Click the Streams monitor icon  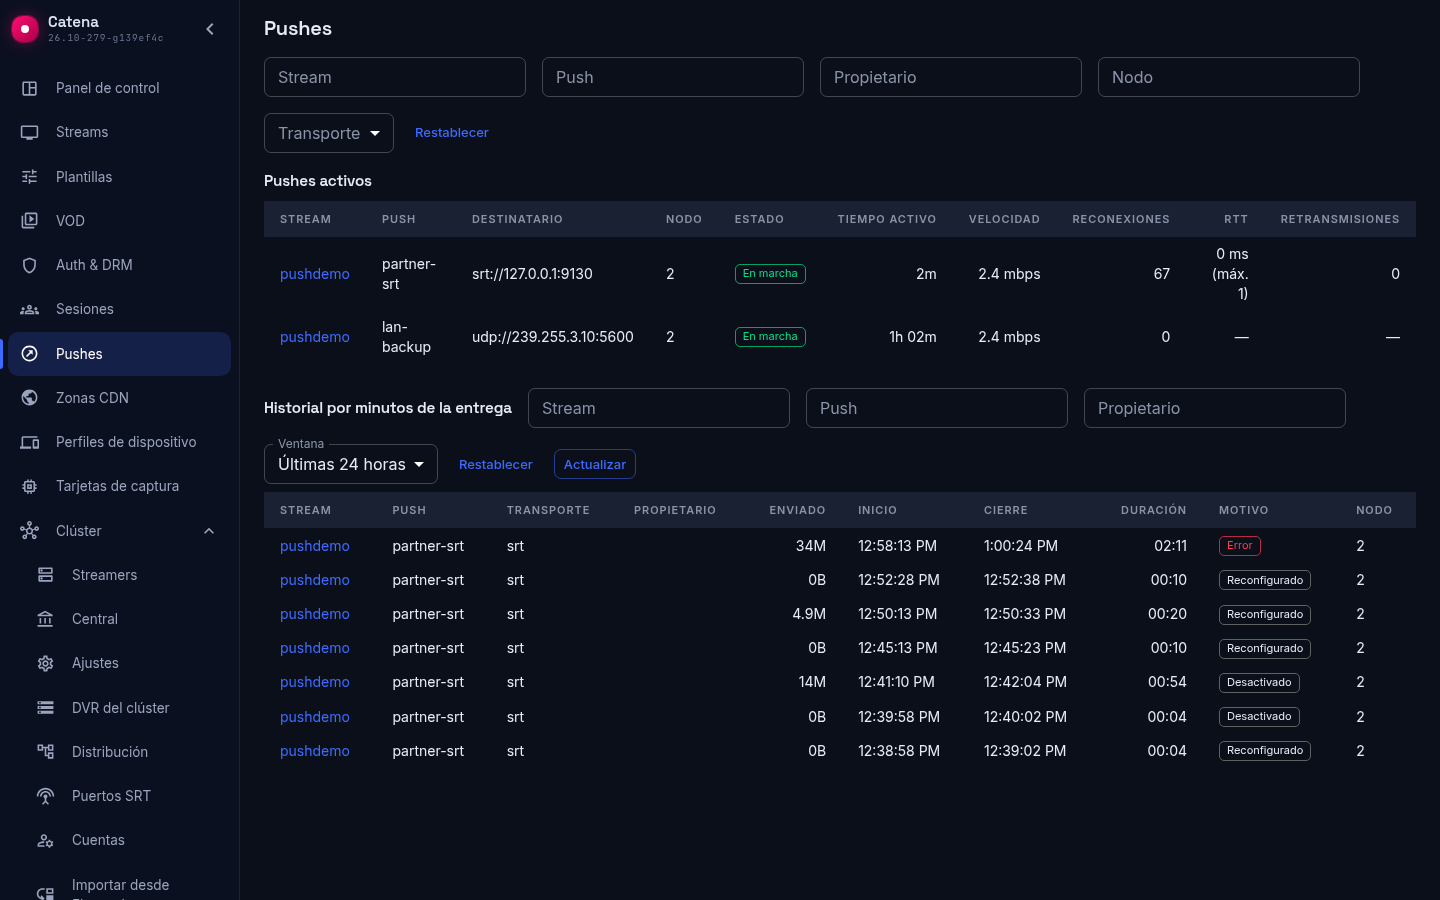pyautogui.click(x=30, y=132)
